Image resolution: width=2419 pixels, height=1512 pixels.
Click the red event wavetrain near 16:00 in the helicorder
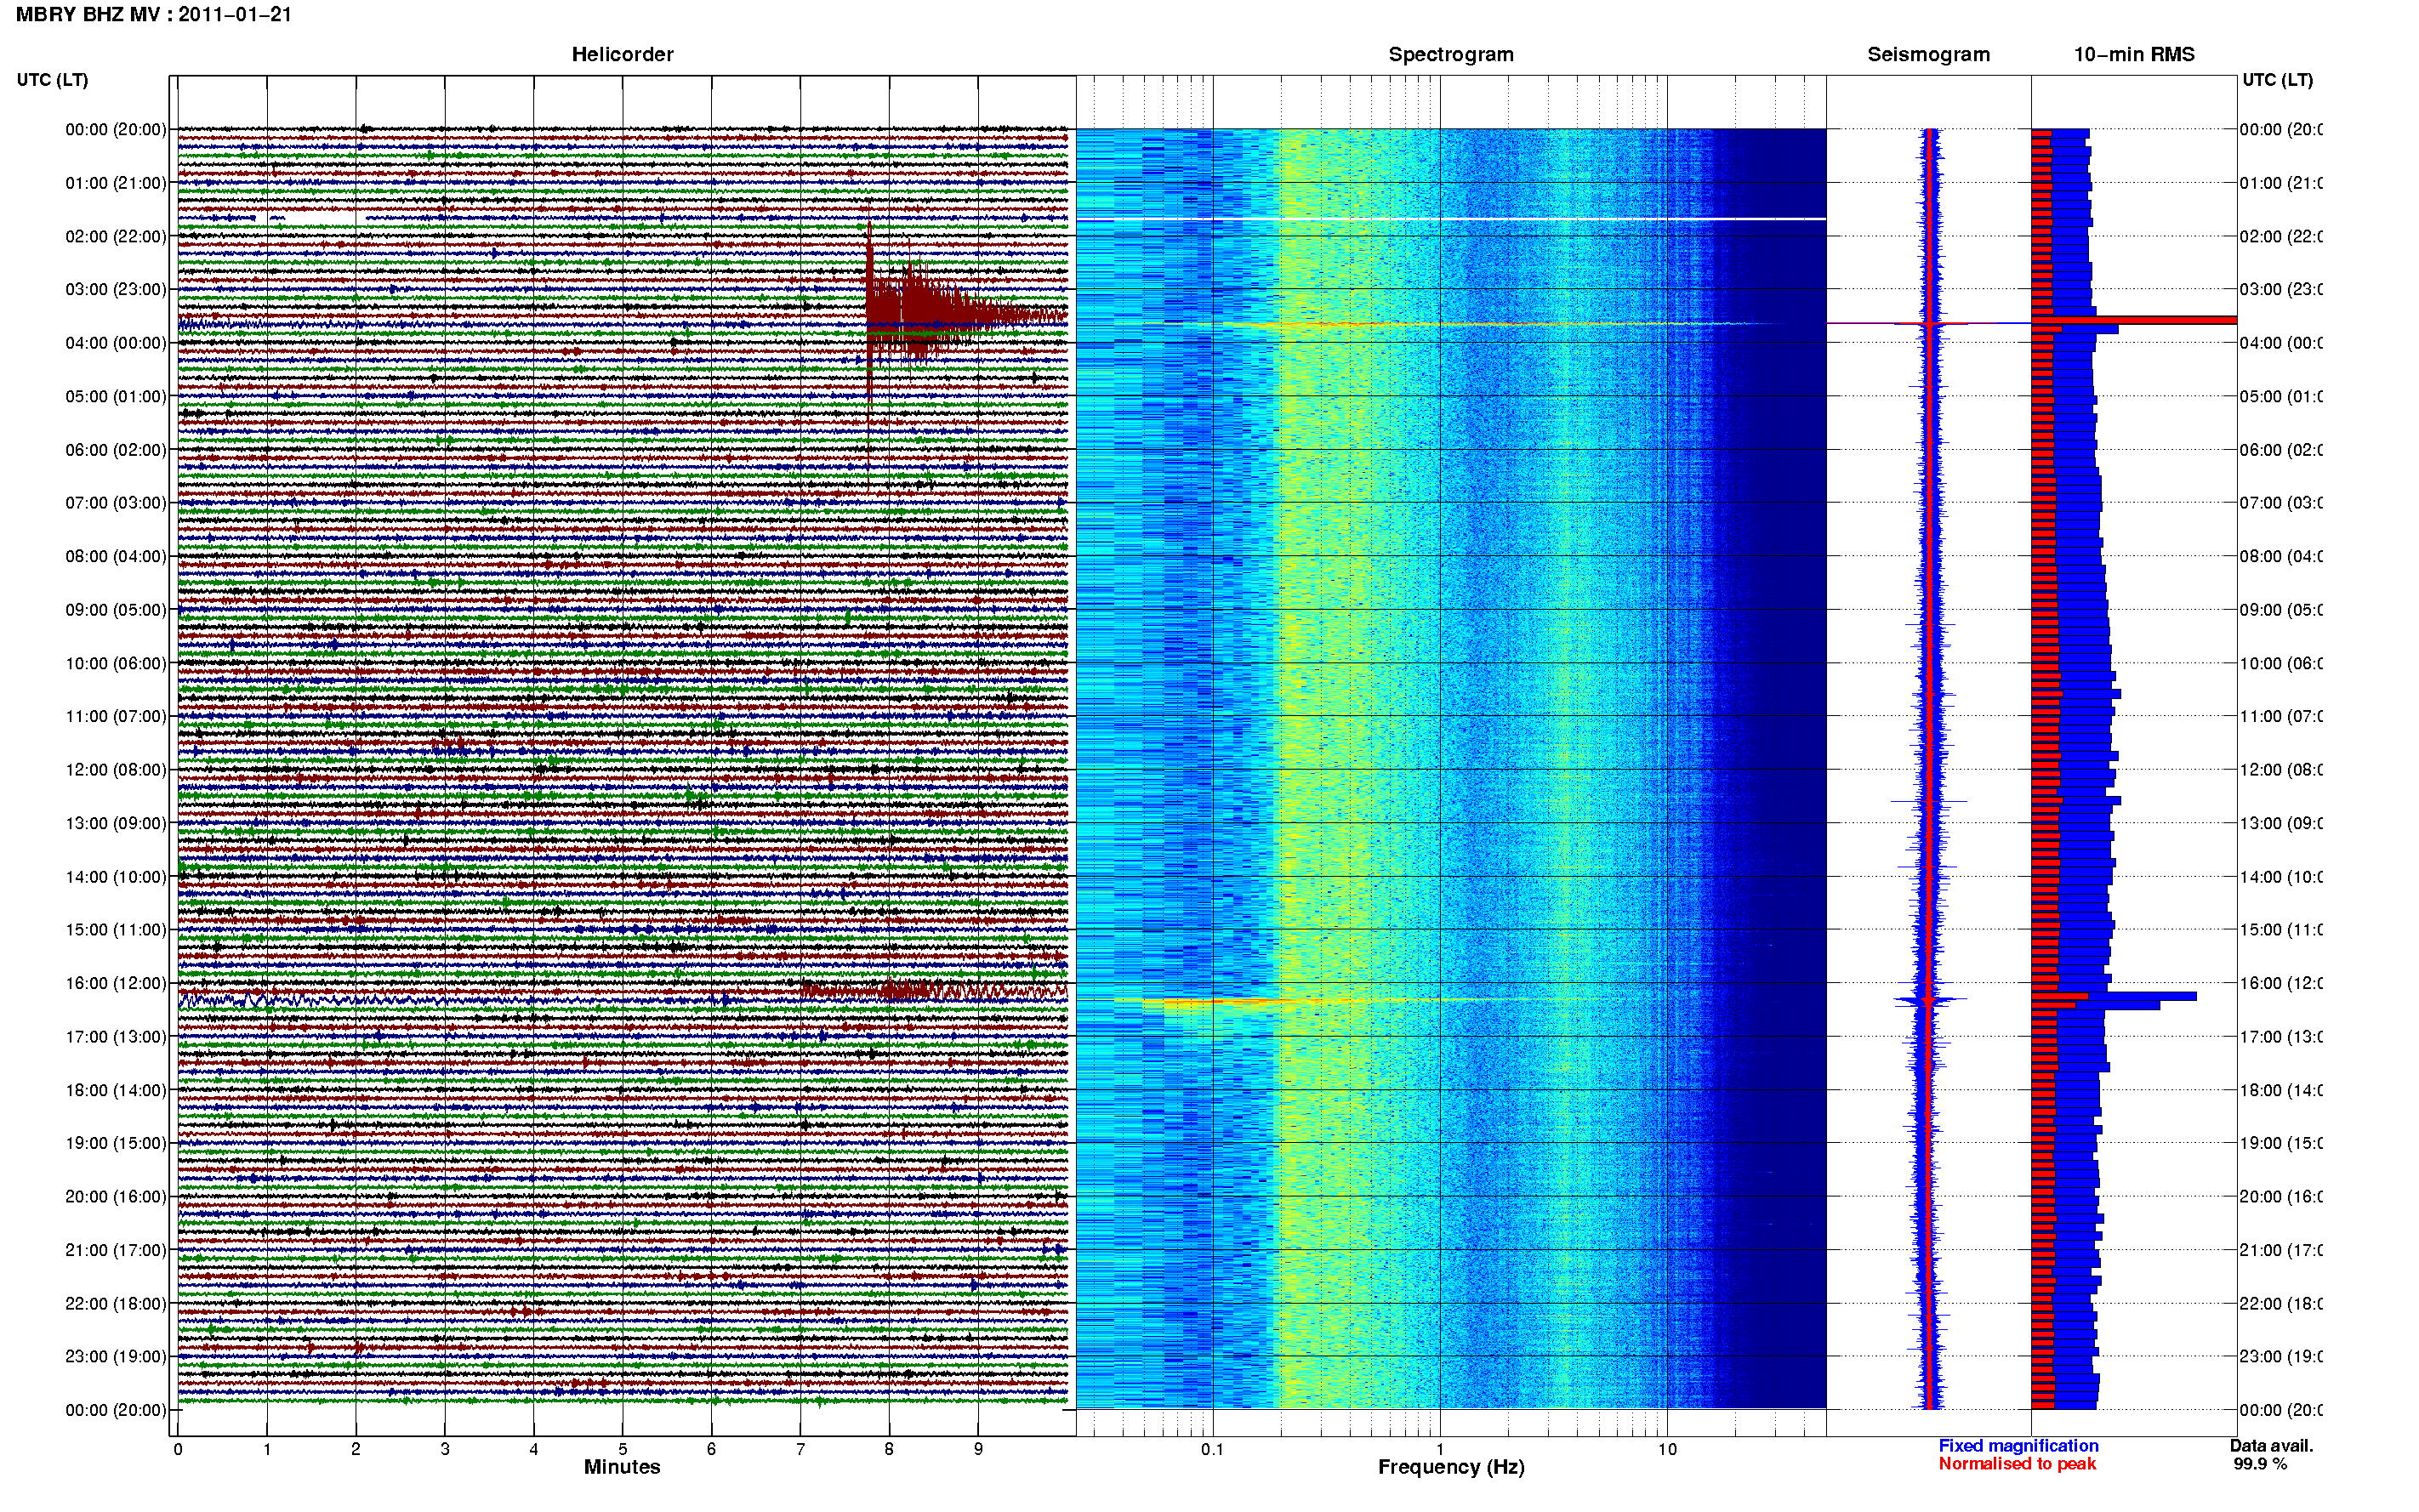933,991
